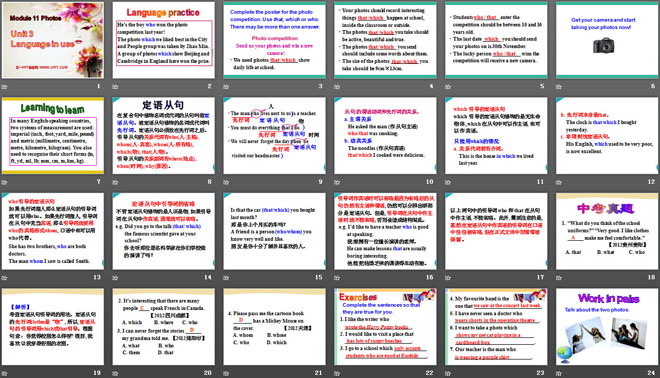Select the 中考真题 slide 18 thumbnail
Image resolution: width=660 pixels, height=378 pixels.
pos(607,231)
